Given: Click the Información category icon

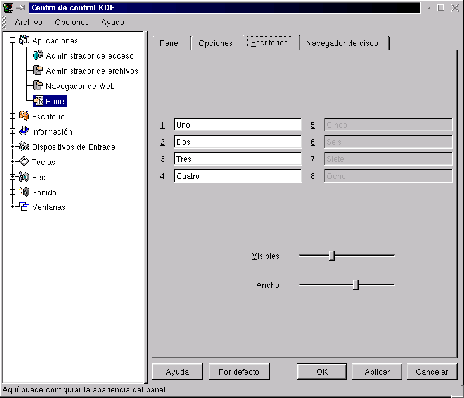Looking at the screenshot, I should pyautogui.click(x=24, y=131).
